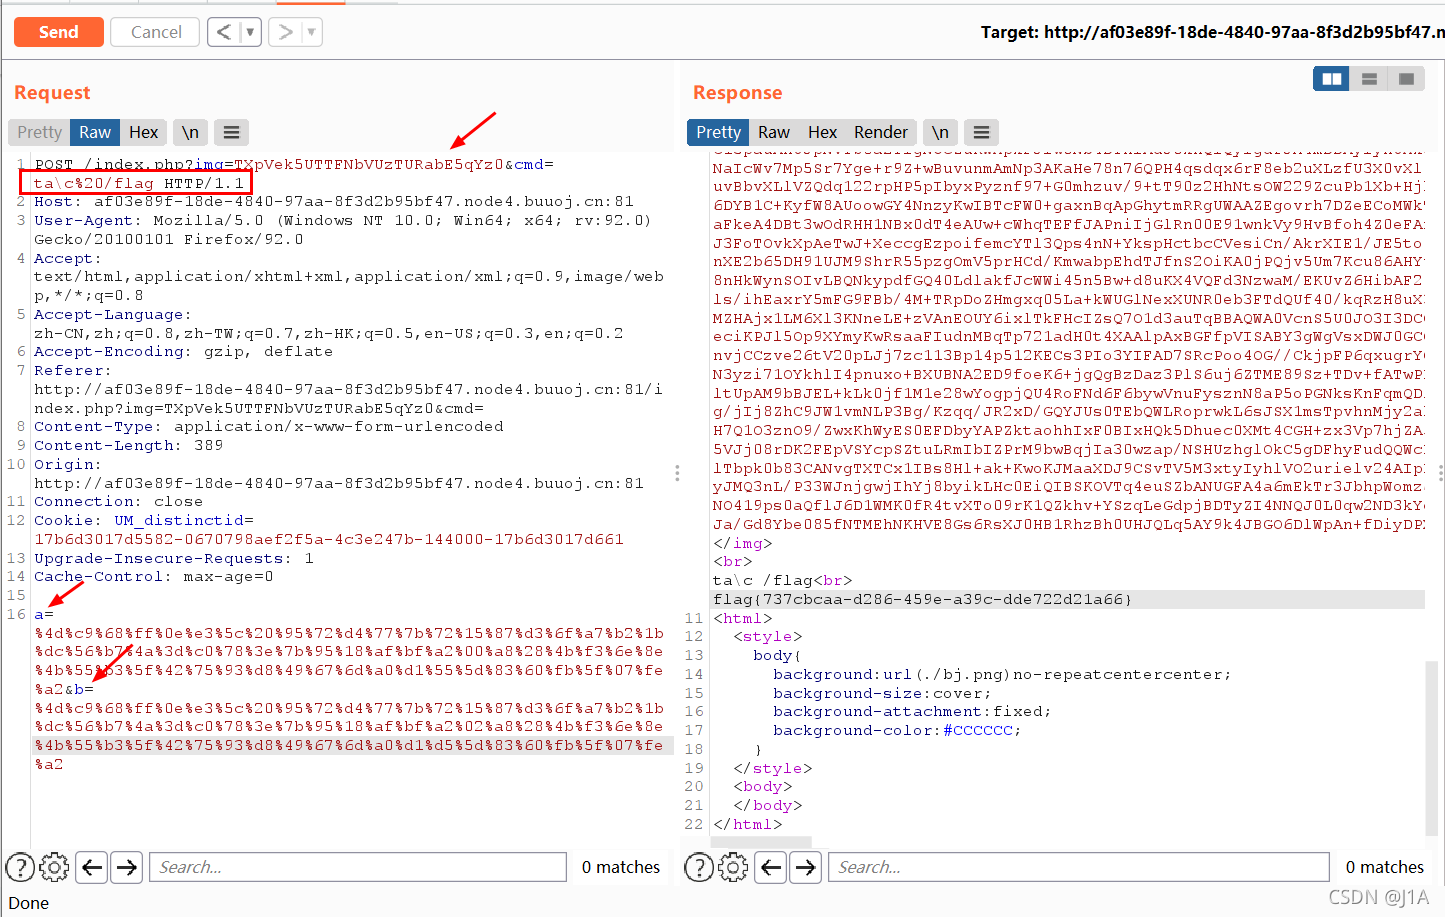Focus the Response search input field
The width and height of the screenshot is (1445, 917).
[1079, 867]
